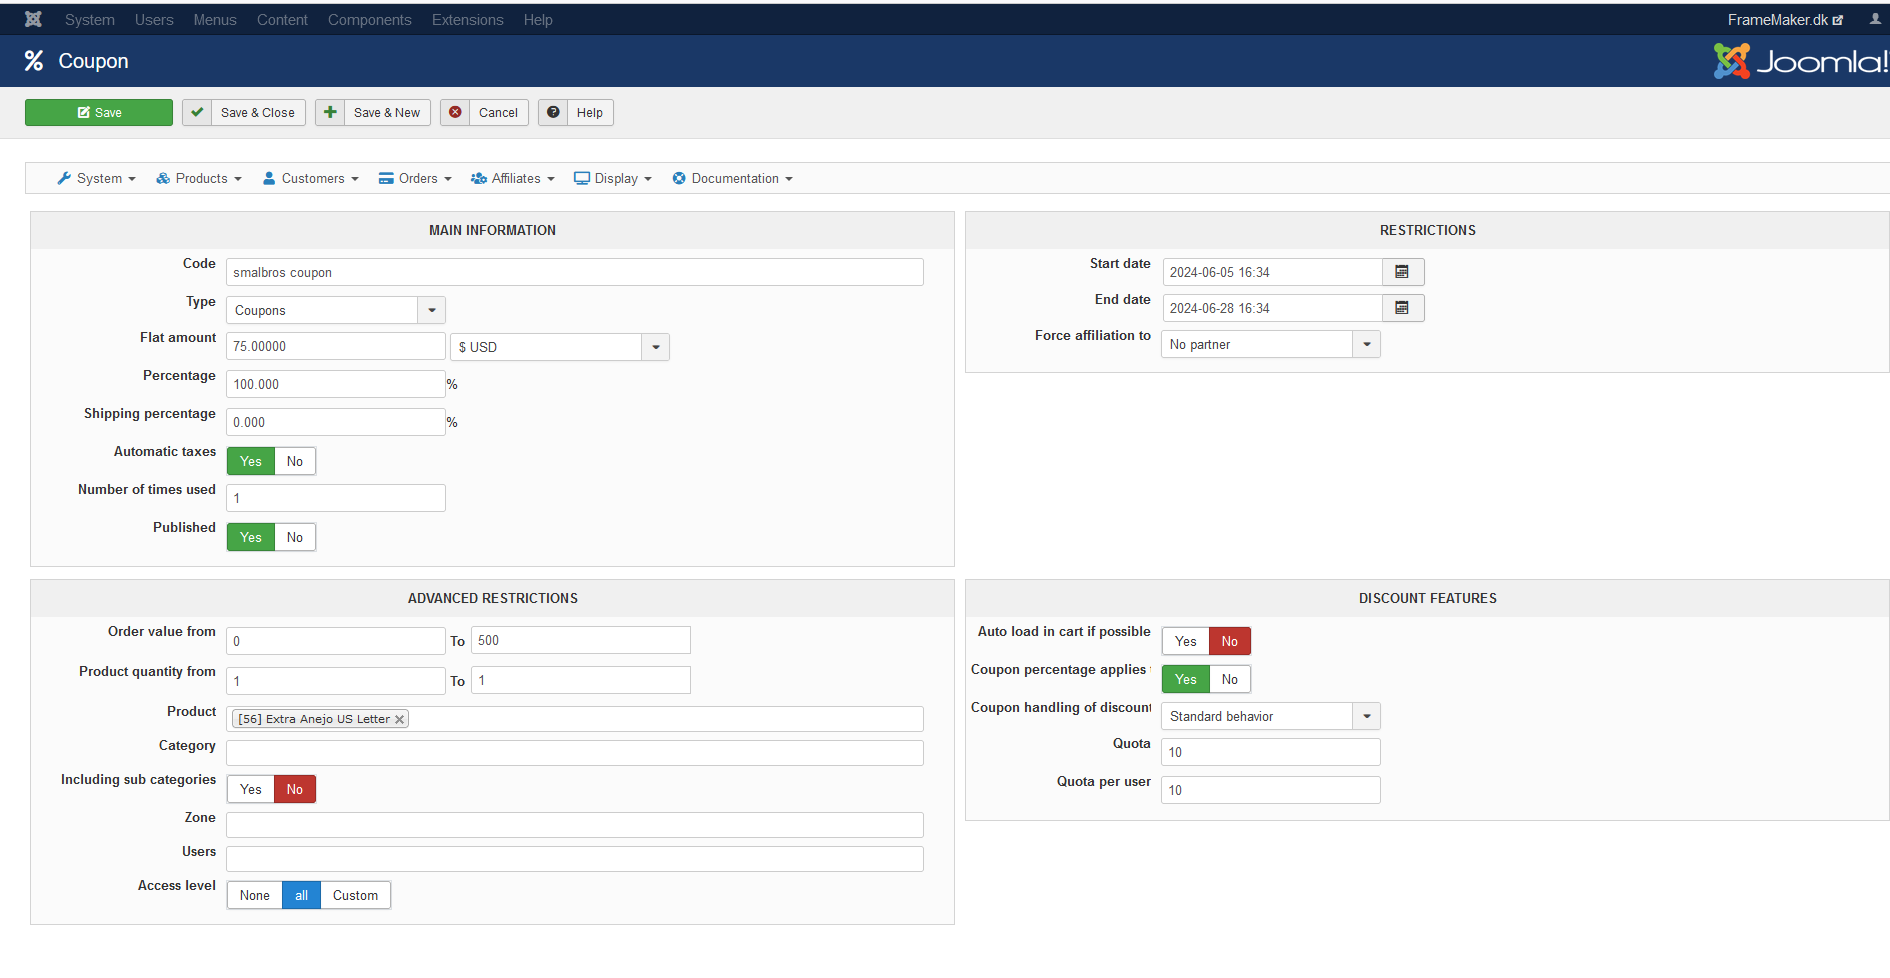Image resolution: width=1890 pixels, height=978 pixels.
Task: Open the Force affiliation No partner dropdown
Action: (x=1271, y=344)
